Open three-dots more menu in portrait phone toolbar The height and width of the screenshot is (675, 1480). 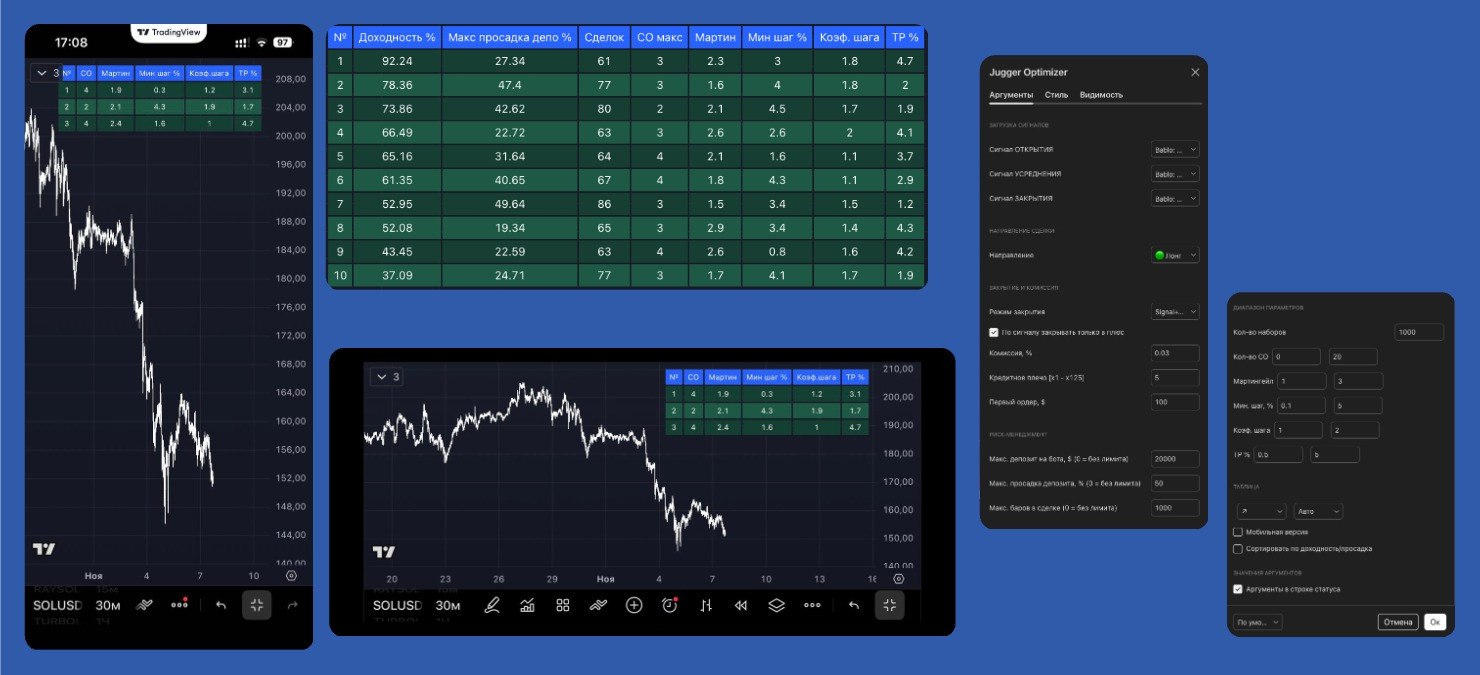point(180,604)
